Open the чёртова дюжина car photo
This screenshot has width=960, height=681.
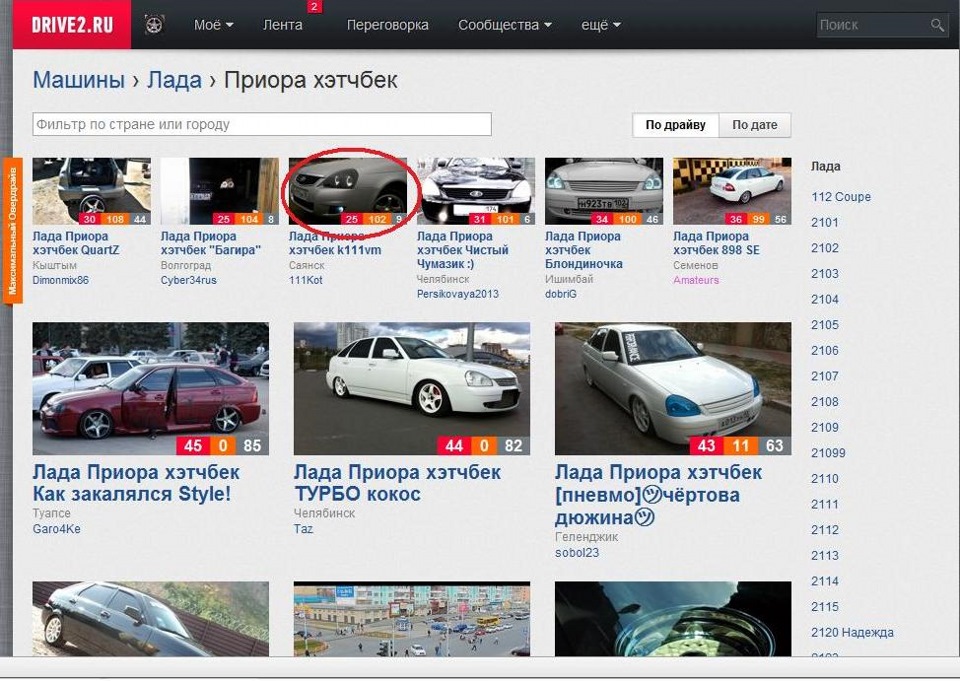tap(673, 389)
